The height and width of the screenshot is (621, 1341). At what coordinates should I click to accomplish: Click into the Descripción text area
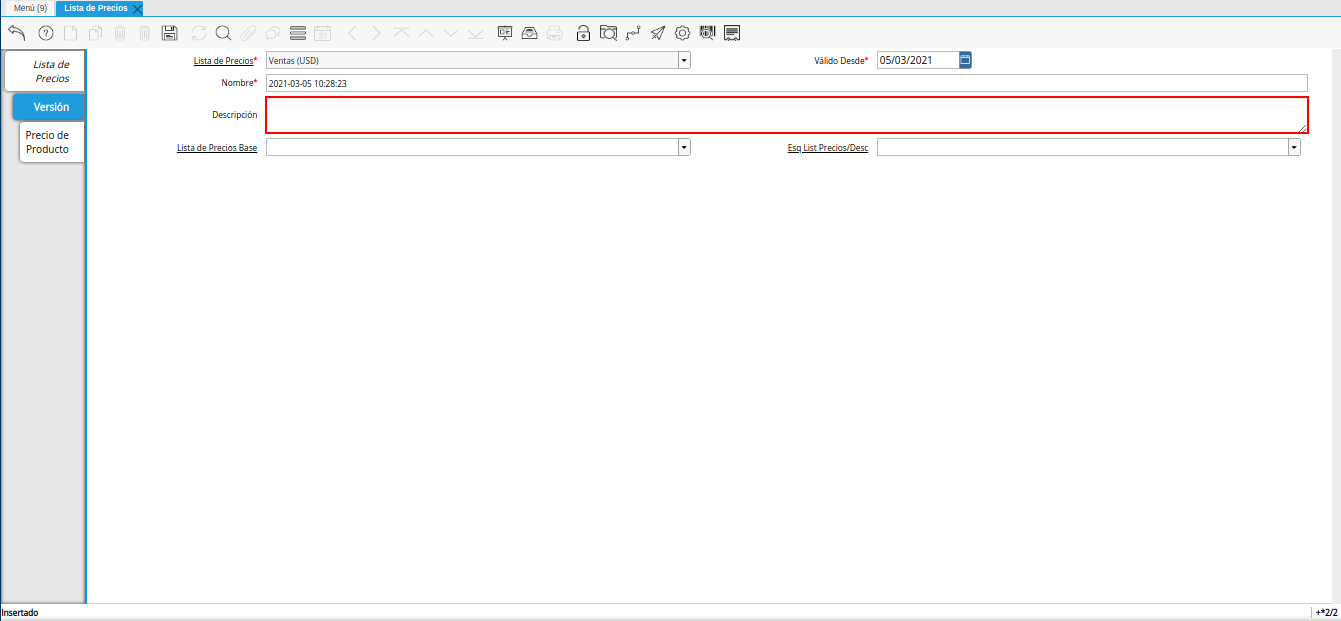pyautogui.click(x=787, y=115)
